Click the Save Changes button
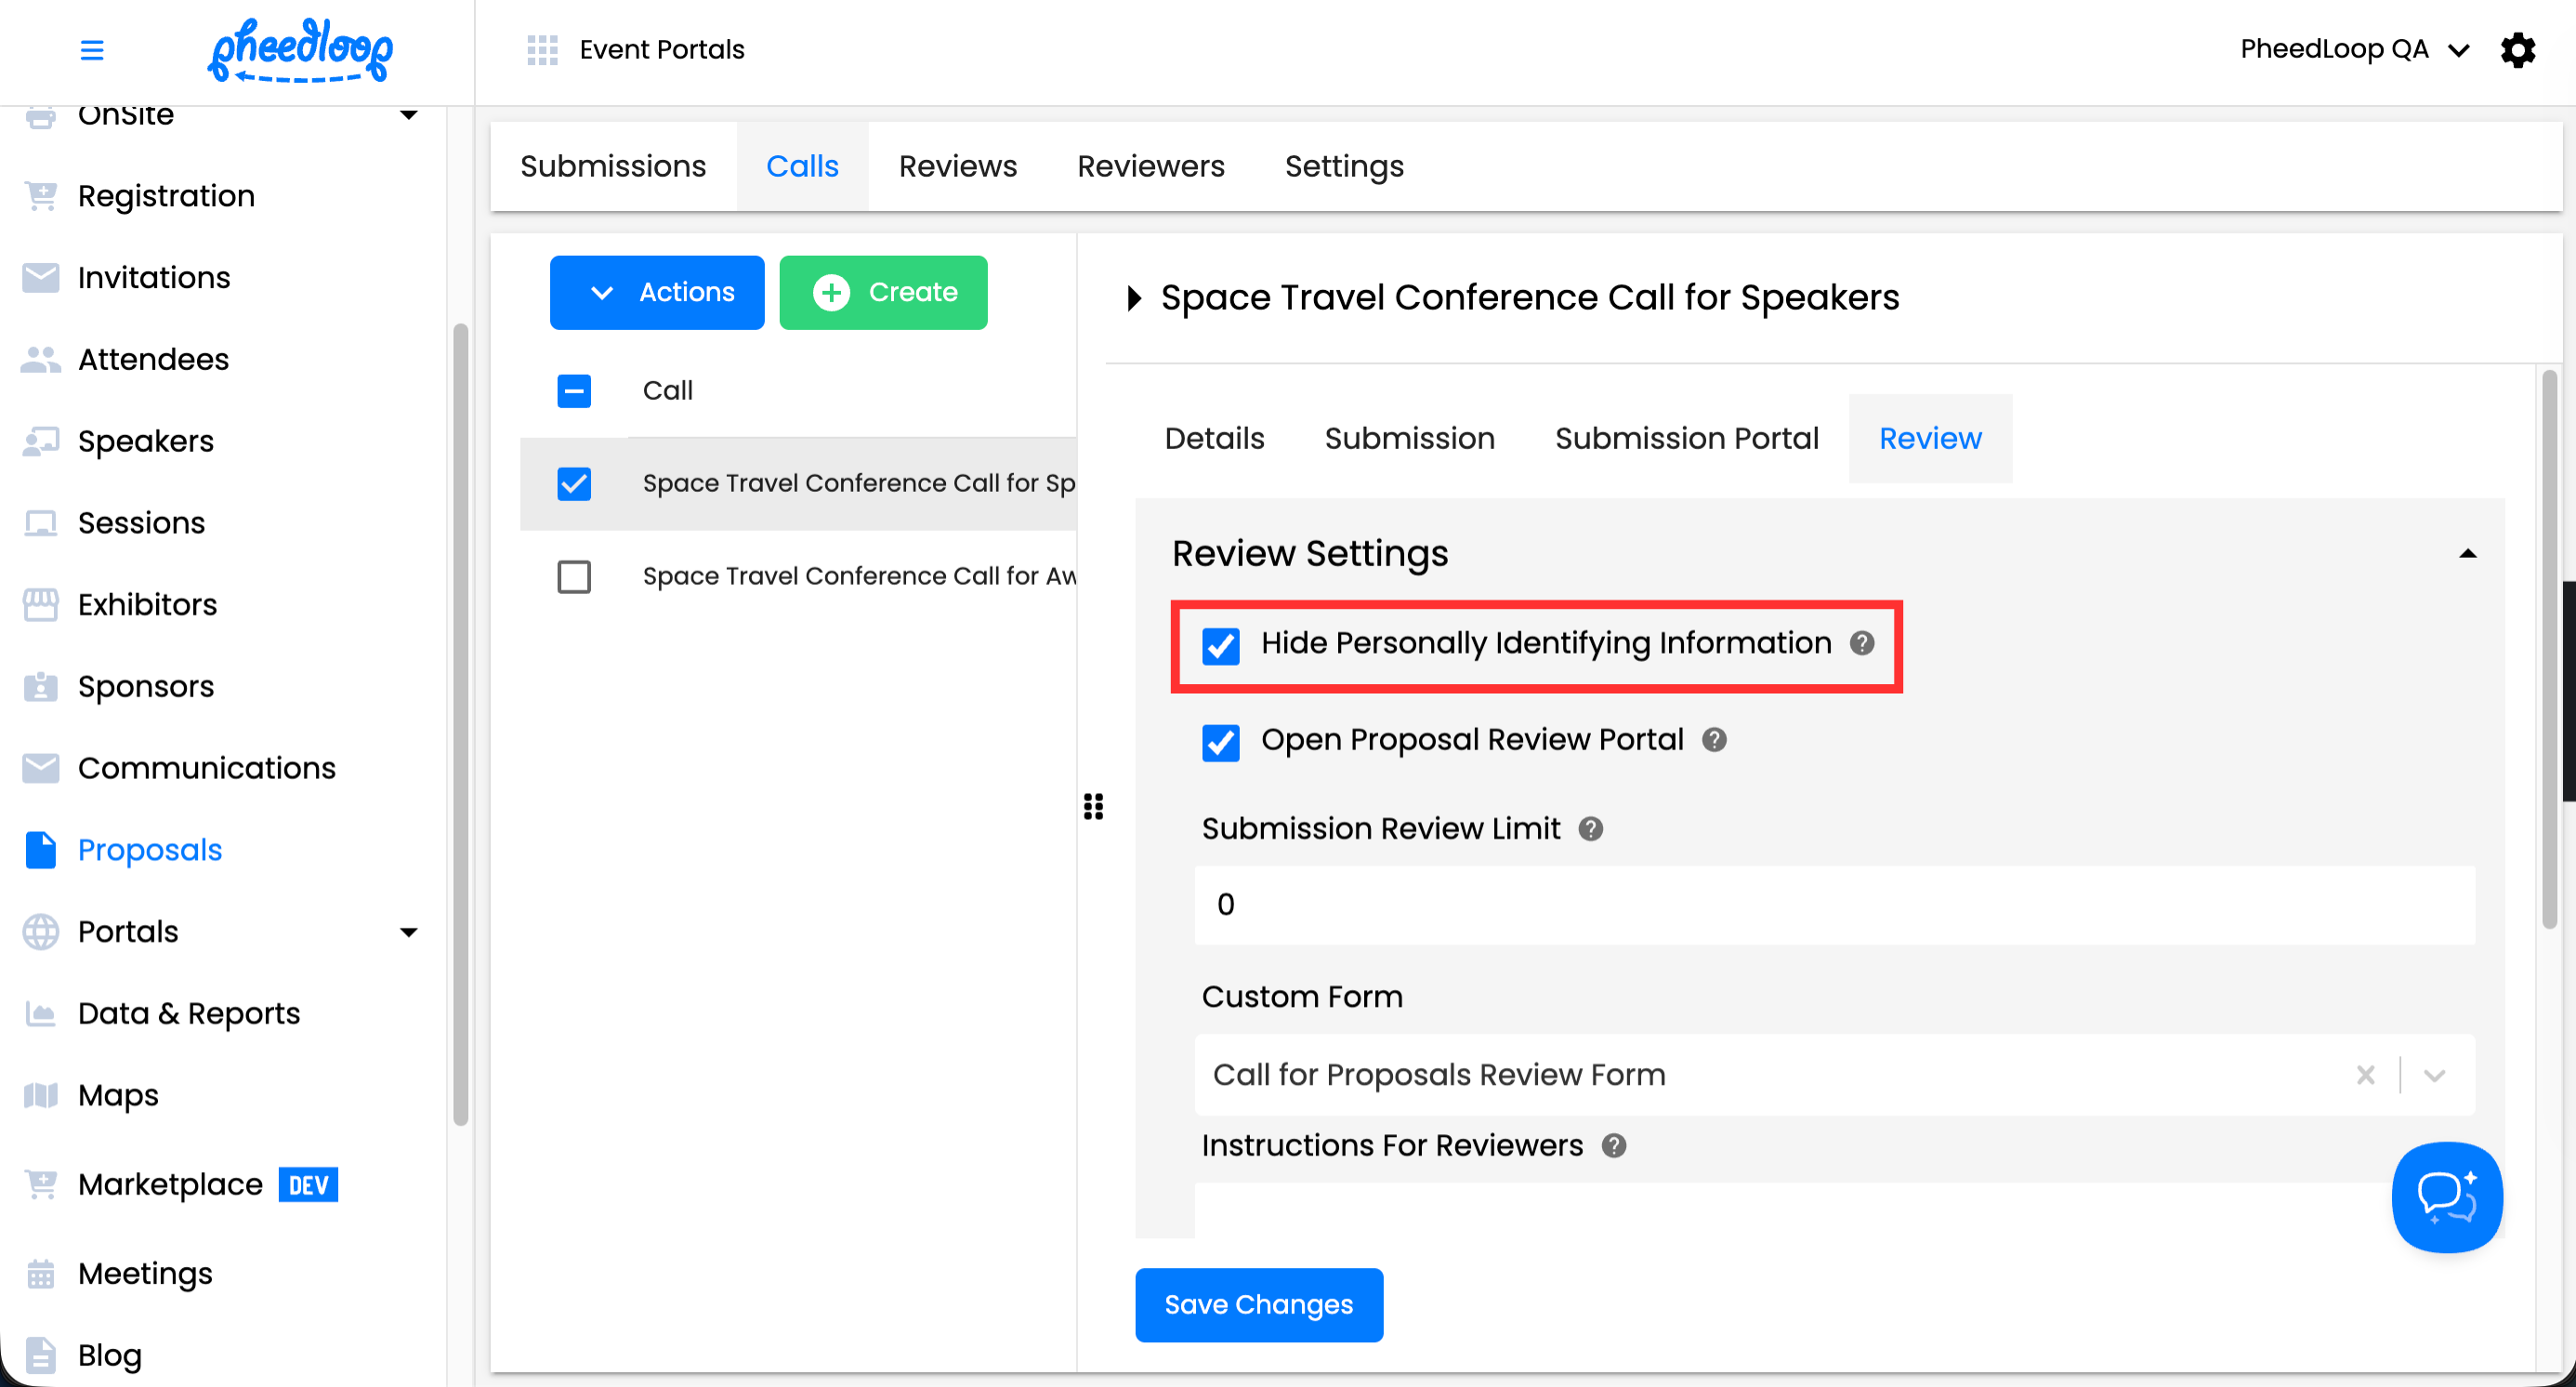This screenshot has width=2576, height=1387. pyautogui.click(x=1258, y=1304)
